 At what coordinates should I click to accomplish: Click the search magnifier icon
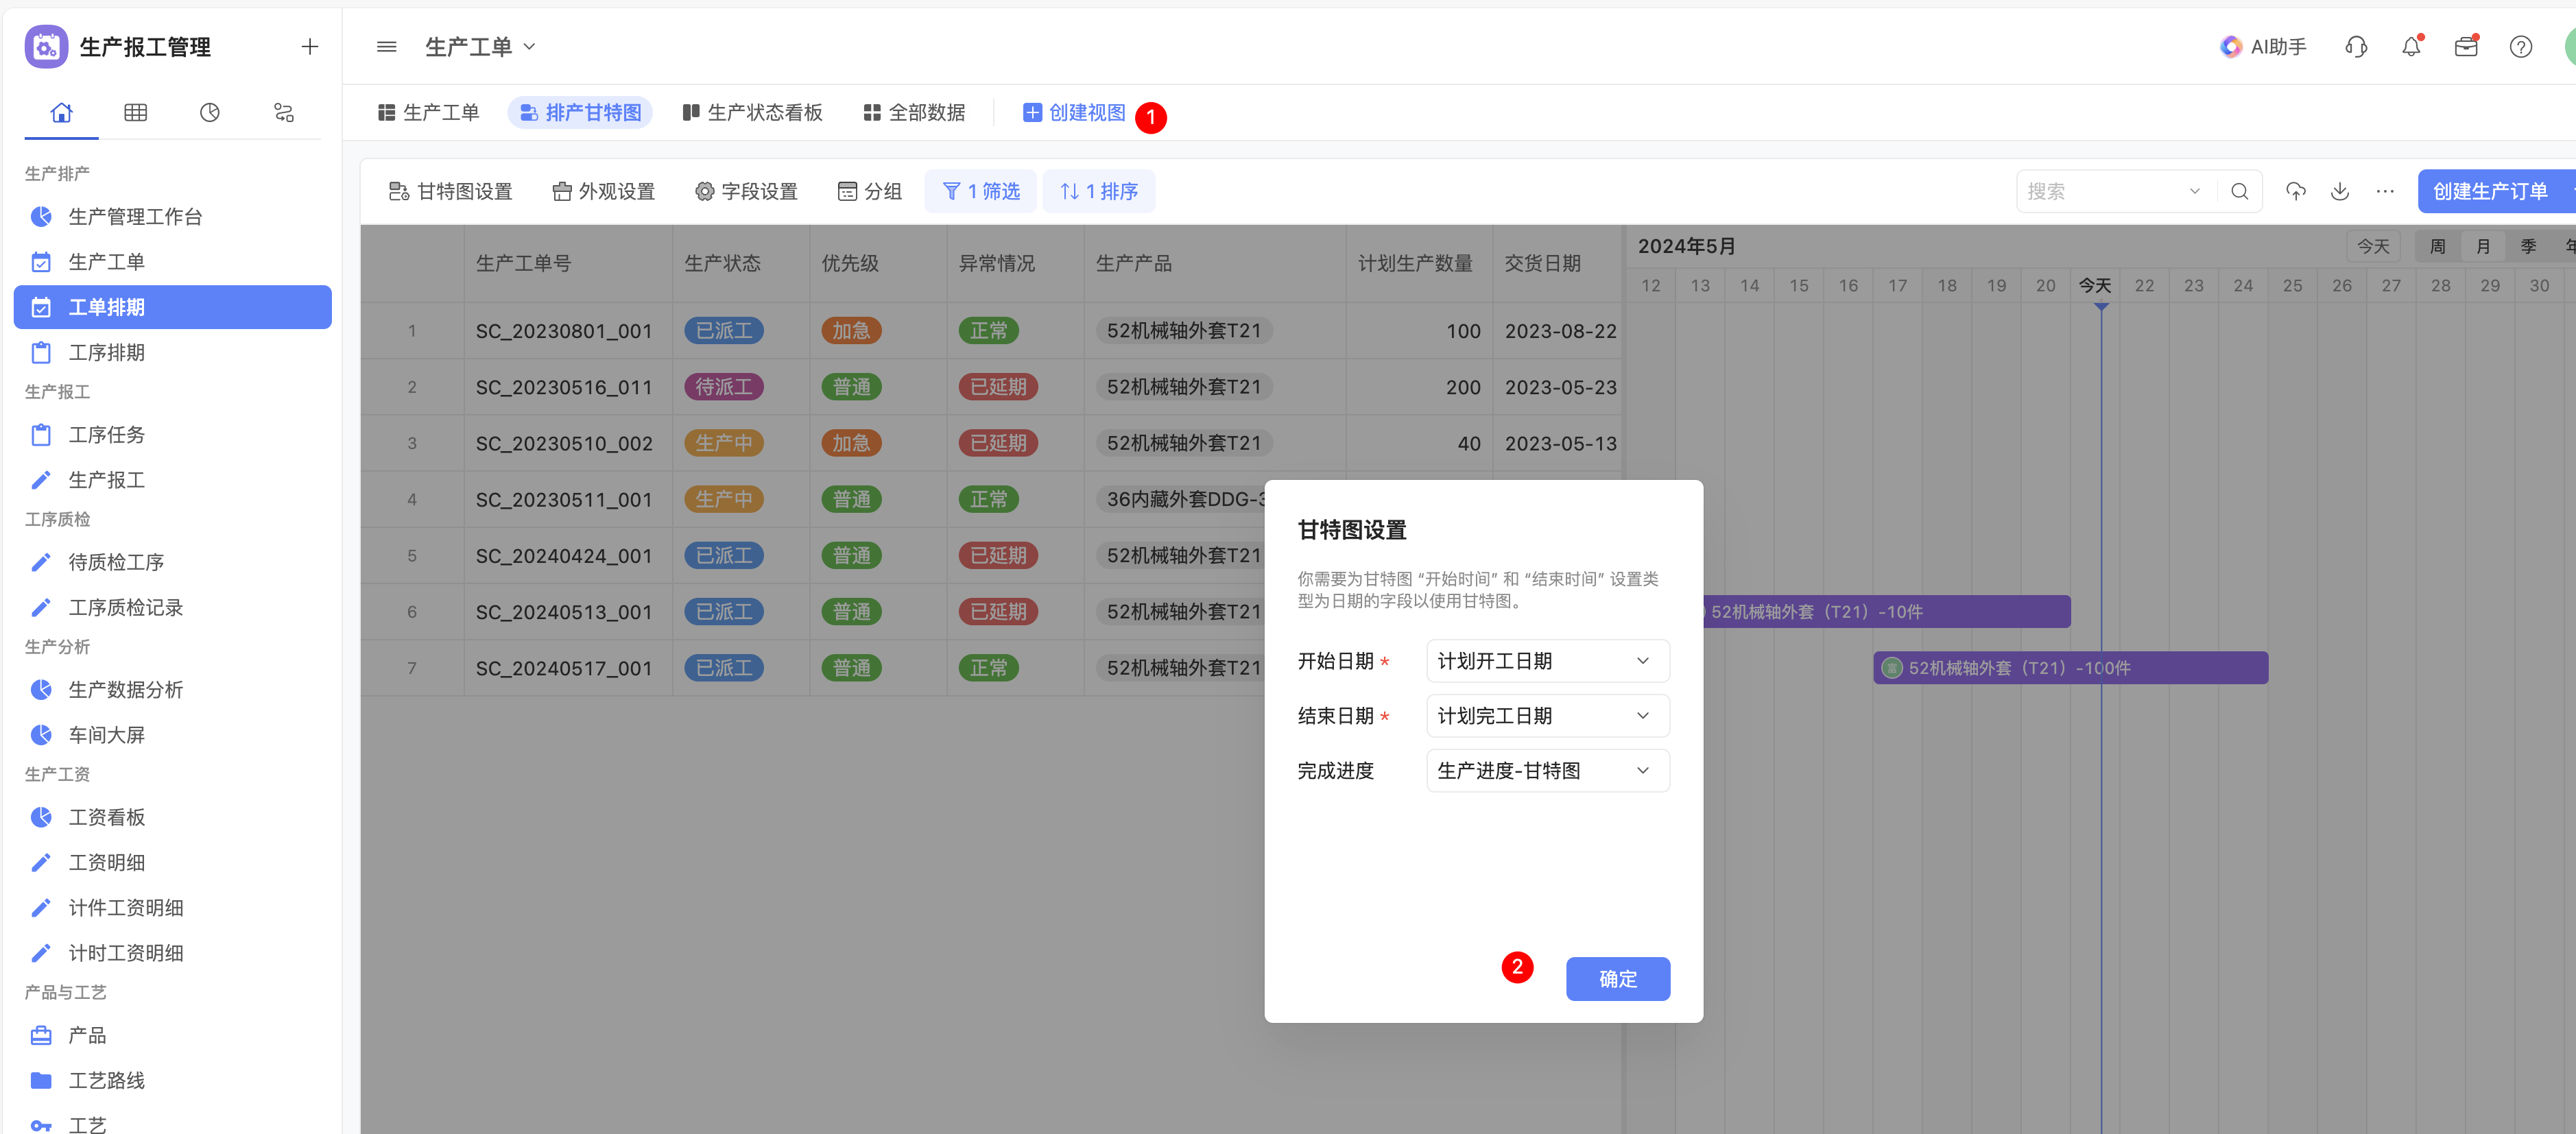[x=2240, y=191]
